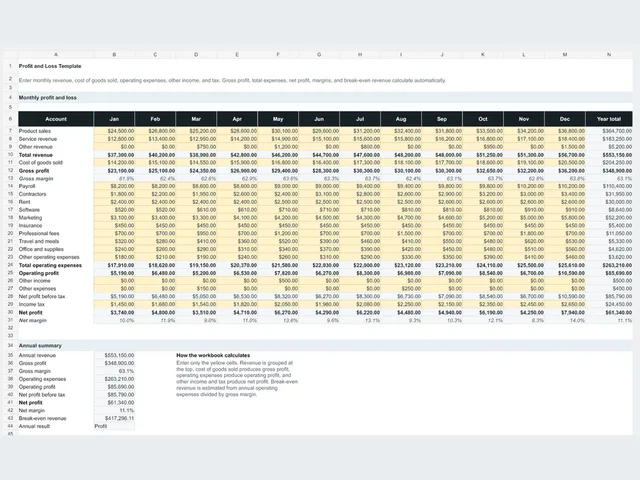This screenshot has width=640, height=480.
Task: Click the Net profit year total $61,340.00
Action: (x=609, y=313)
